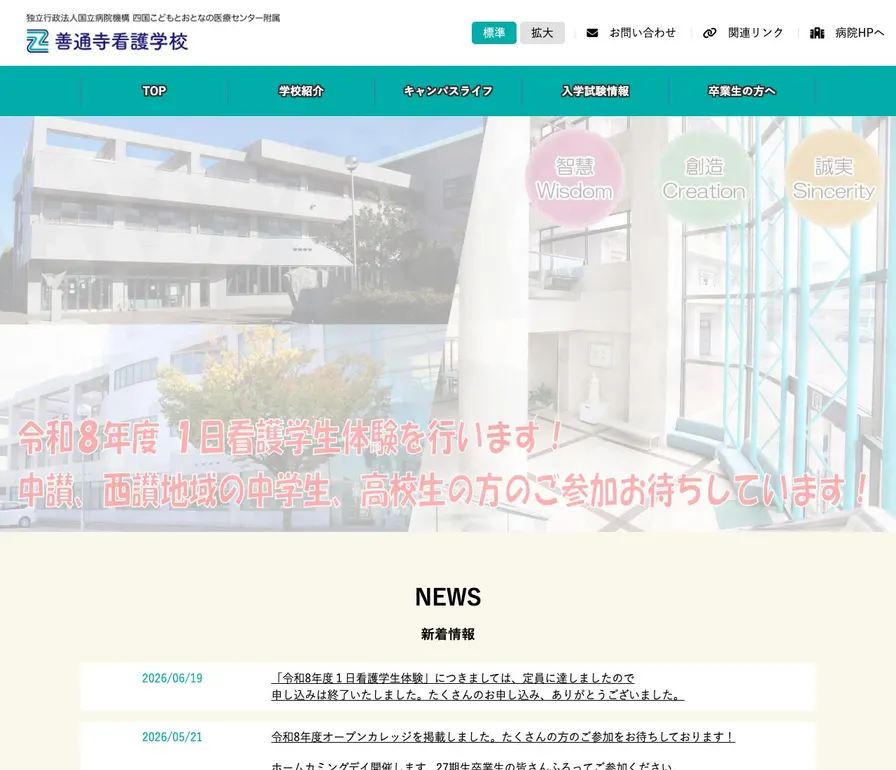
Task: Click the NEWS heading
Action: [x=448, y=597]
